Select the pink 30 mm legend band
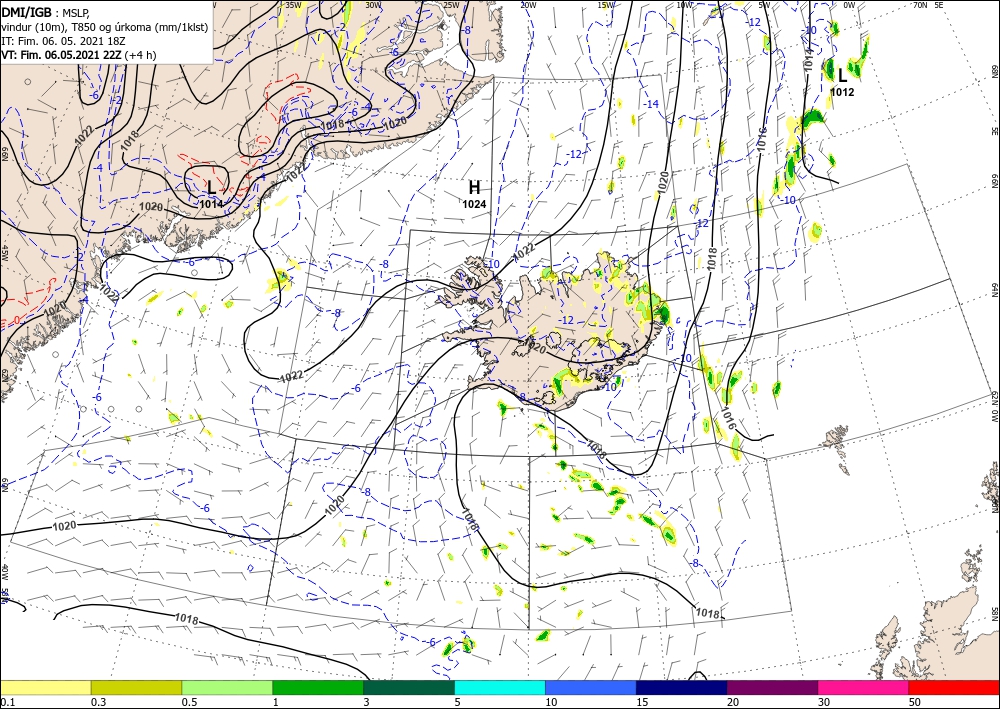The image size is (1000, 709). [864, 688]
